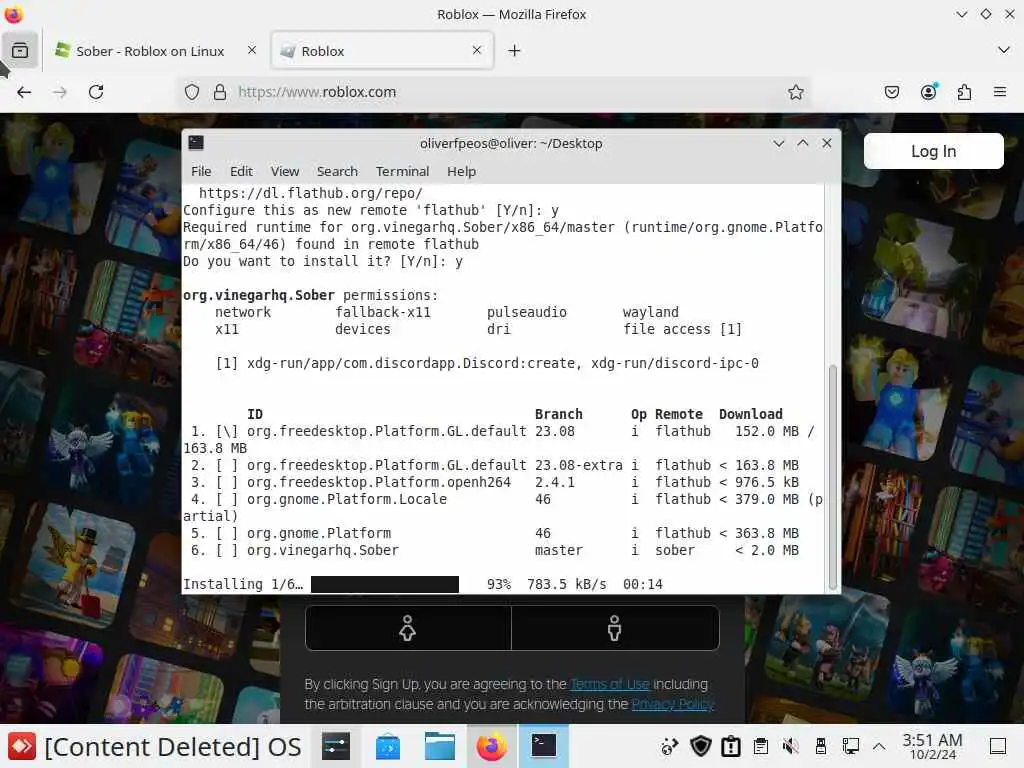Open the Firefox account icon
The height and width of the screenshot is (768, 1024).
928,92
